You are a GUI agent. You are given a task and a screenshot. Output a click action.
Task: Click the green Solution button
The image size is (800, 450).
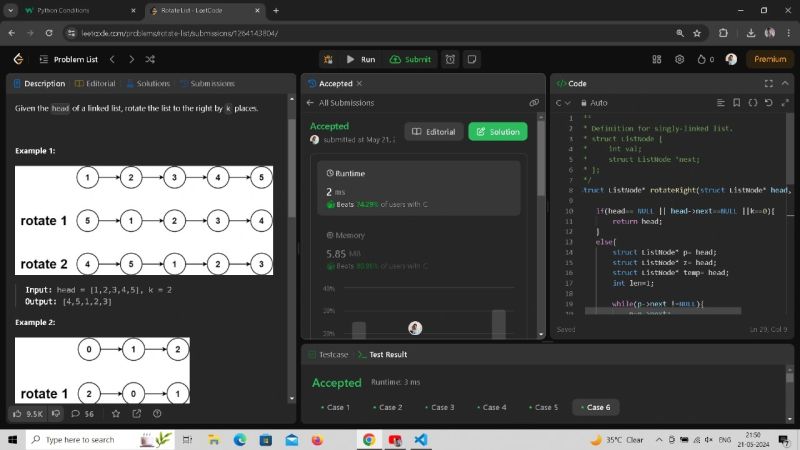tap(497, 132)
